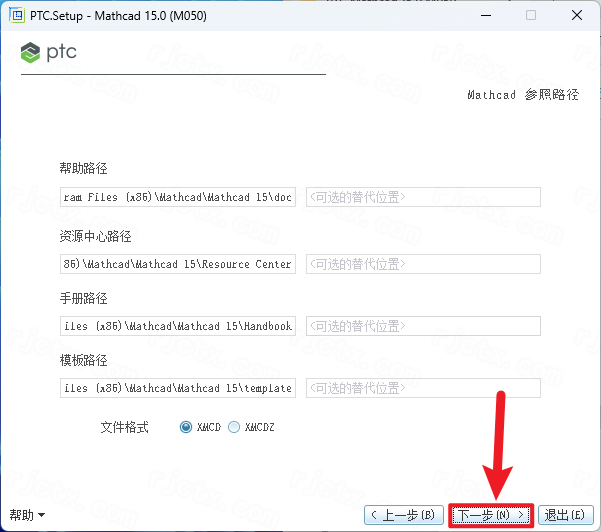Minimize the PTC.Setup installer window

click(x=484, y=15)
